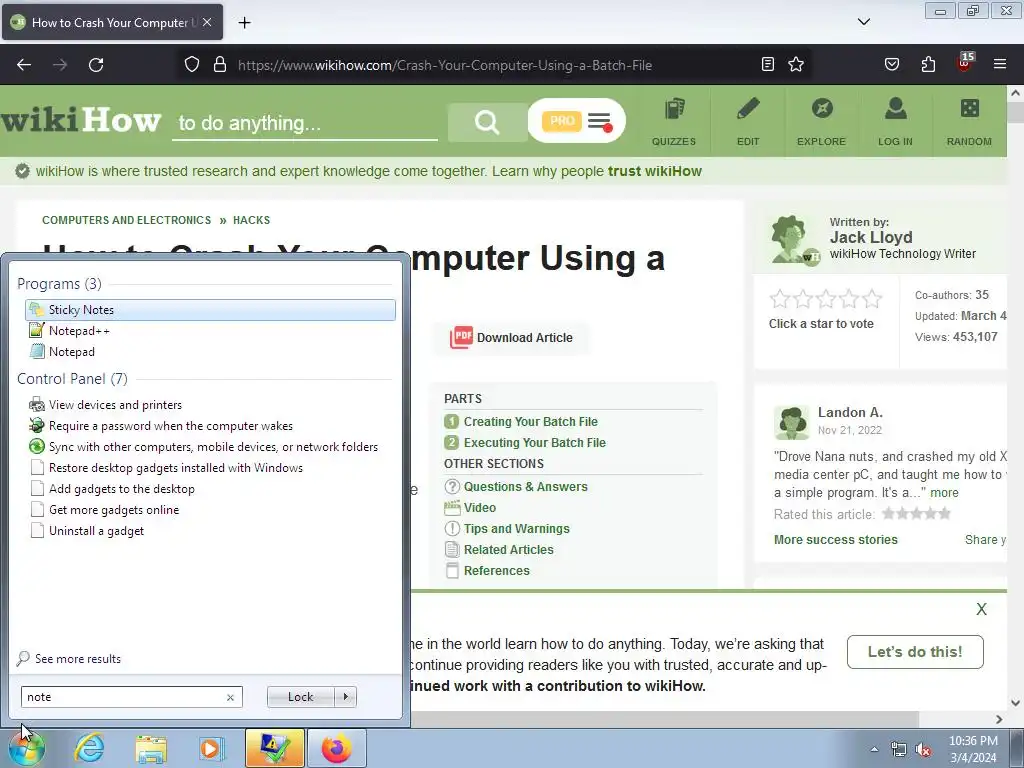Open the Computers and Electronics breadcrumb

click(x=127, y=220)
